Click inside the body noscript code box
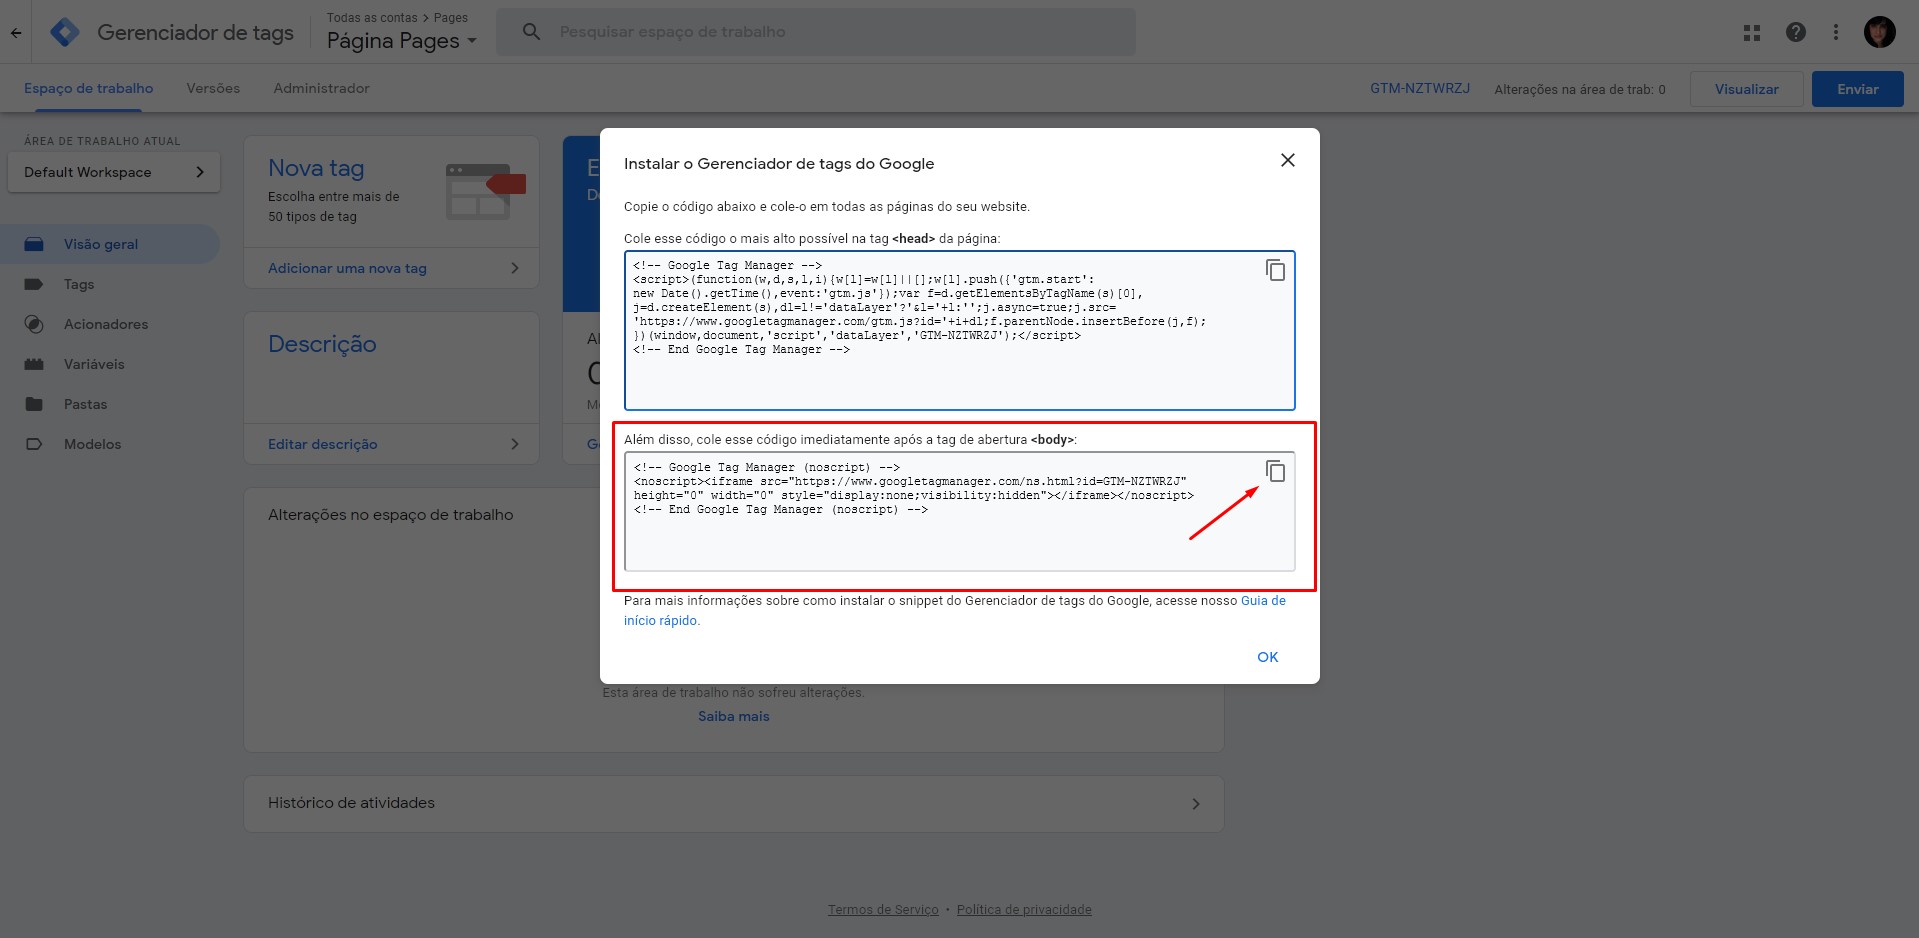The image size is (1919, 938). tap(960, 511)
